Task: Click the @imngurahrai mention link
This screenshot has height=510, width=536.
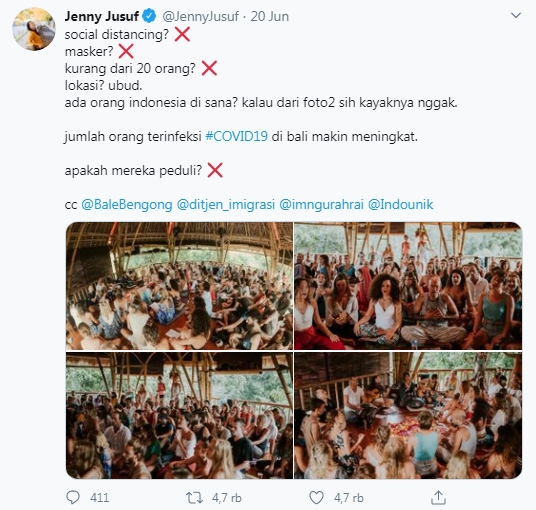Action: 321,204
